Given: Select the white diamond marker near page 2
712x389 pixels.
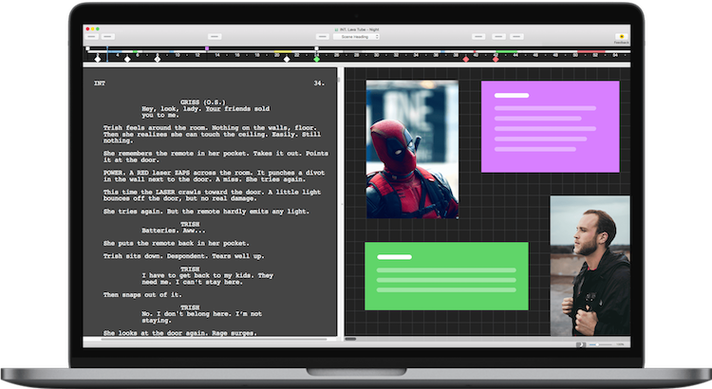Looking at the screenshot, I should click(98, 59).
